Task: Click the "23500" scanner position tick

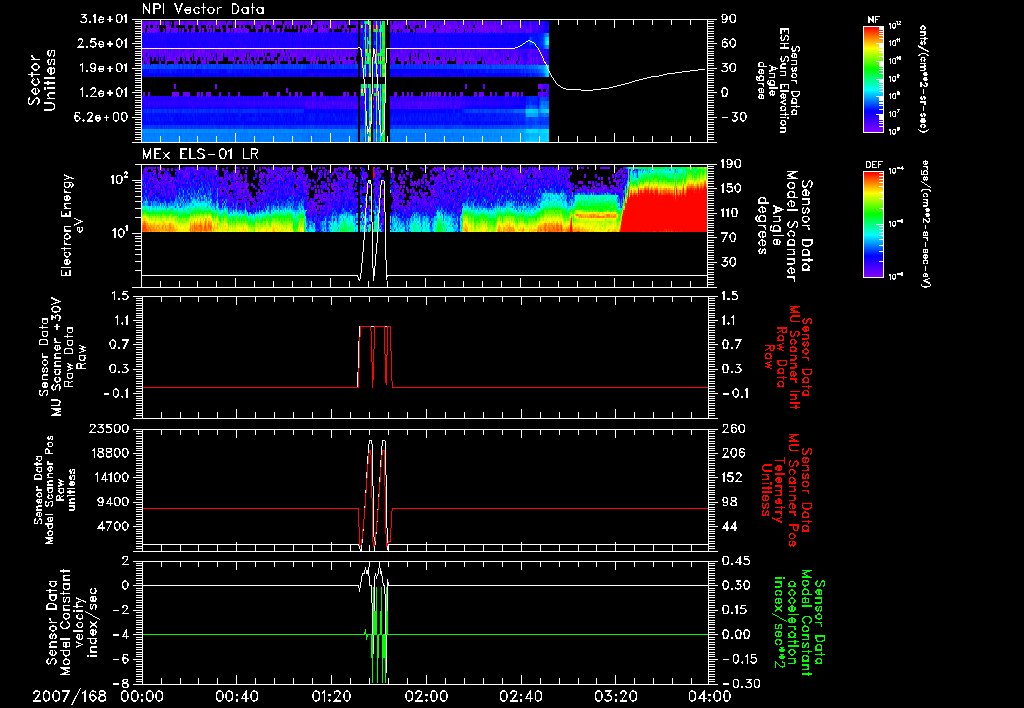Action: (x=110, y=428)
